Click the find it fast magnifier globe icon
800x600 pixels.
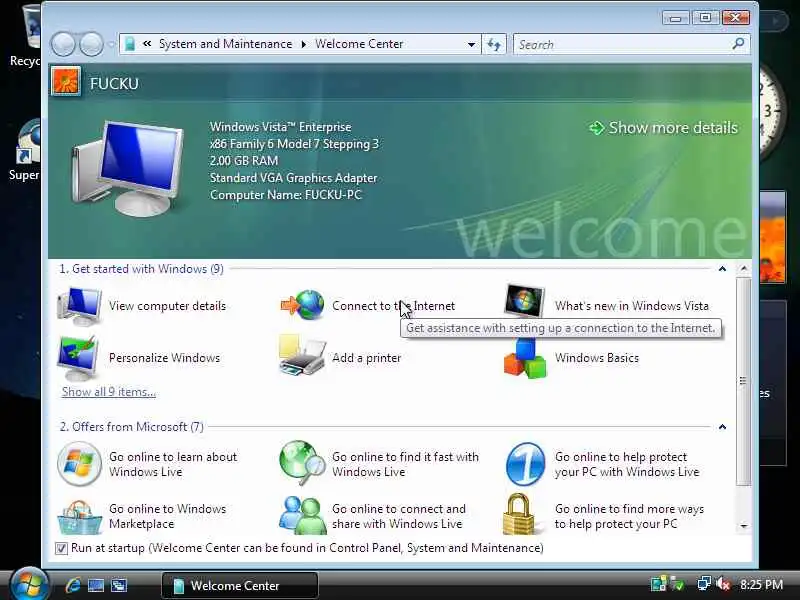[303, 463]
